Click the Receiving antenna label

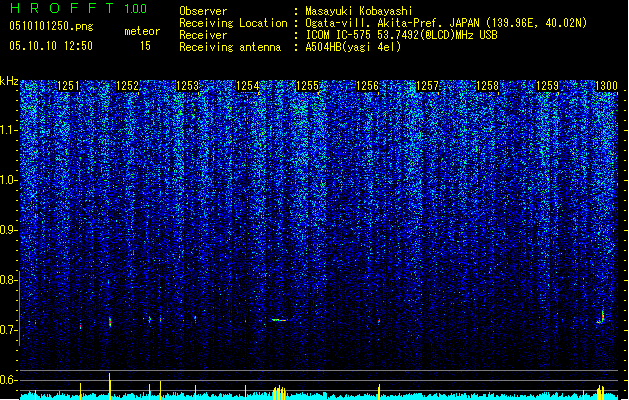tap(230, 47)
